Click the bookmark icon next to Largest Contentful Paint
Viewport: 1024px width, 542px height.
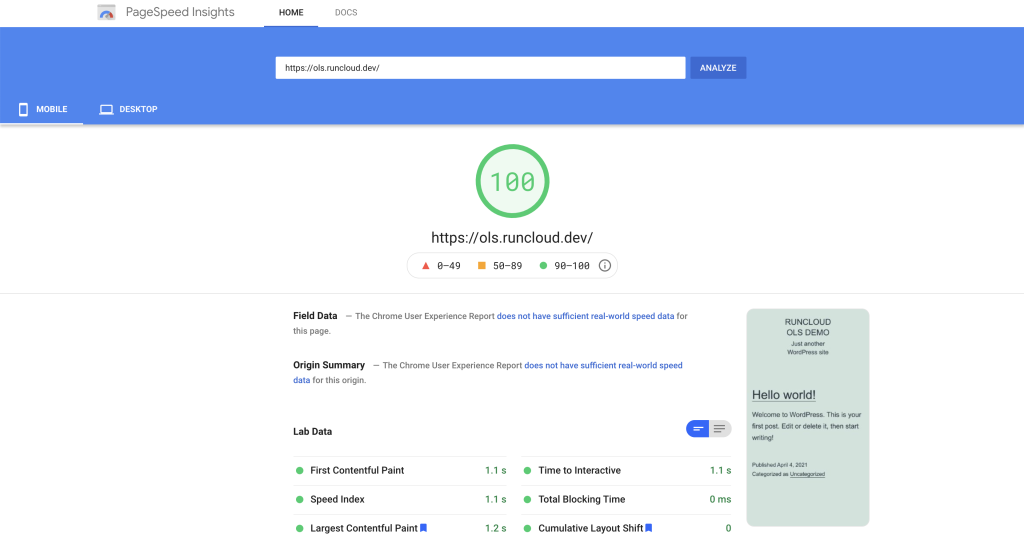(423, 528)
